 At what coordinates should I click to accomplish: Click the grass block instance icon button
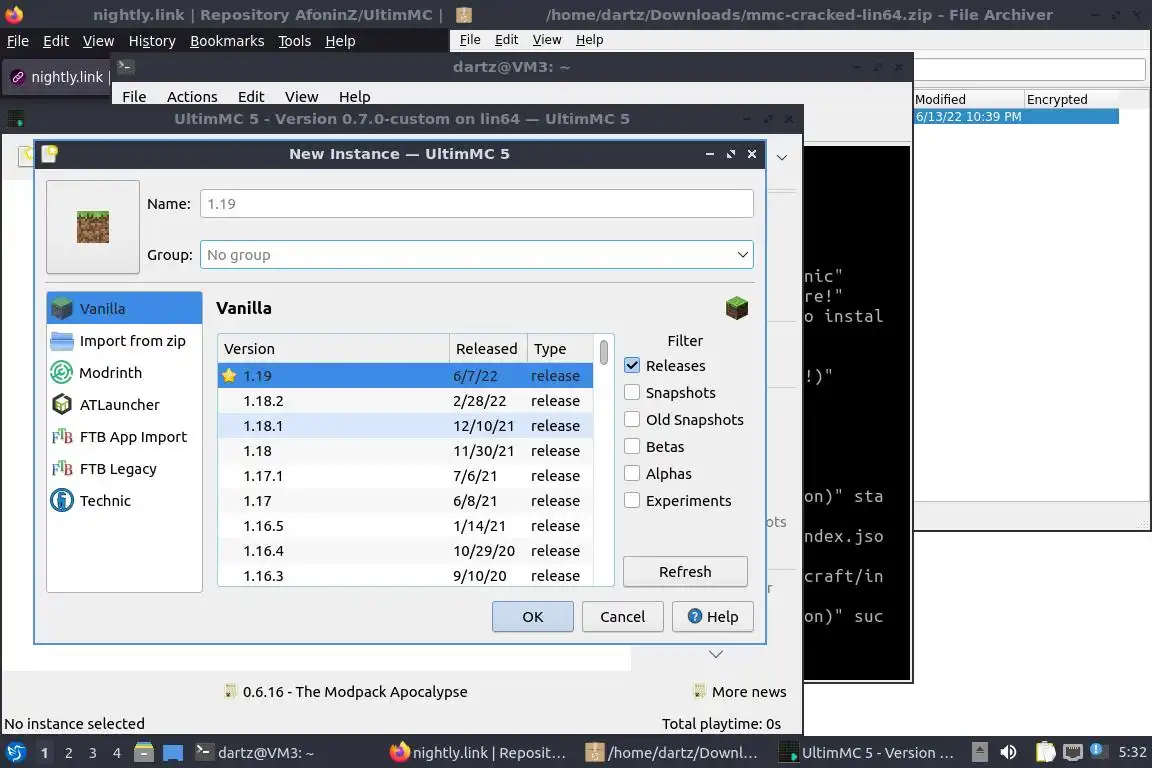click(x=93, y=227)
